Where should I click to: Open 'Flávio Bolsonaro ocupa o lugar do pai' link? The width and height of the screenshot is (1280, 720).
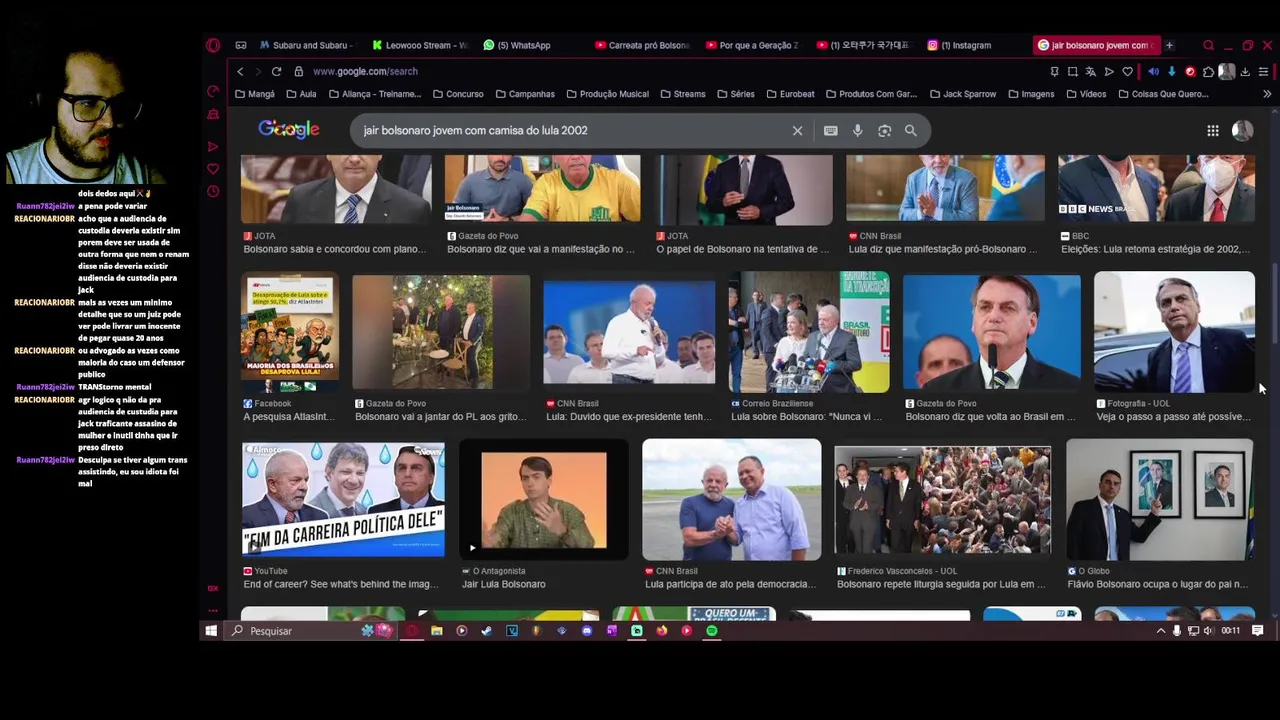click(1158, 584)
